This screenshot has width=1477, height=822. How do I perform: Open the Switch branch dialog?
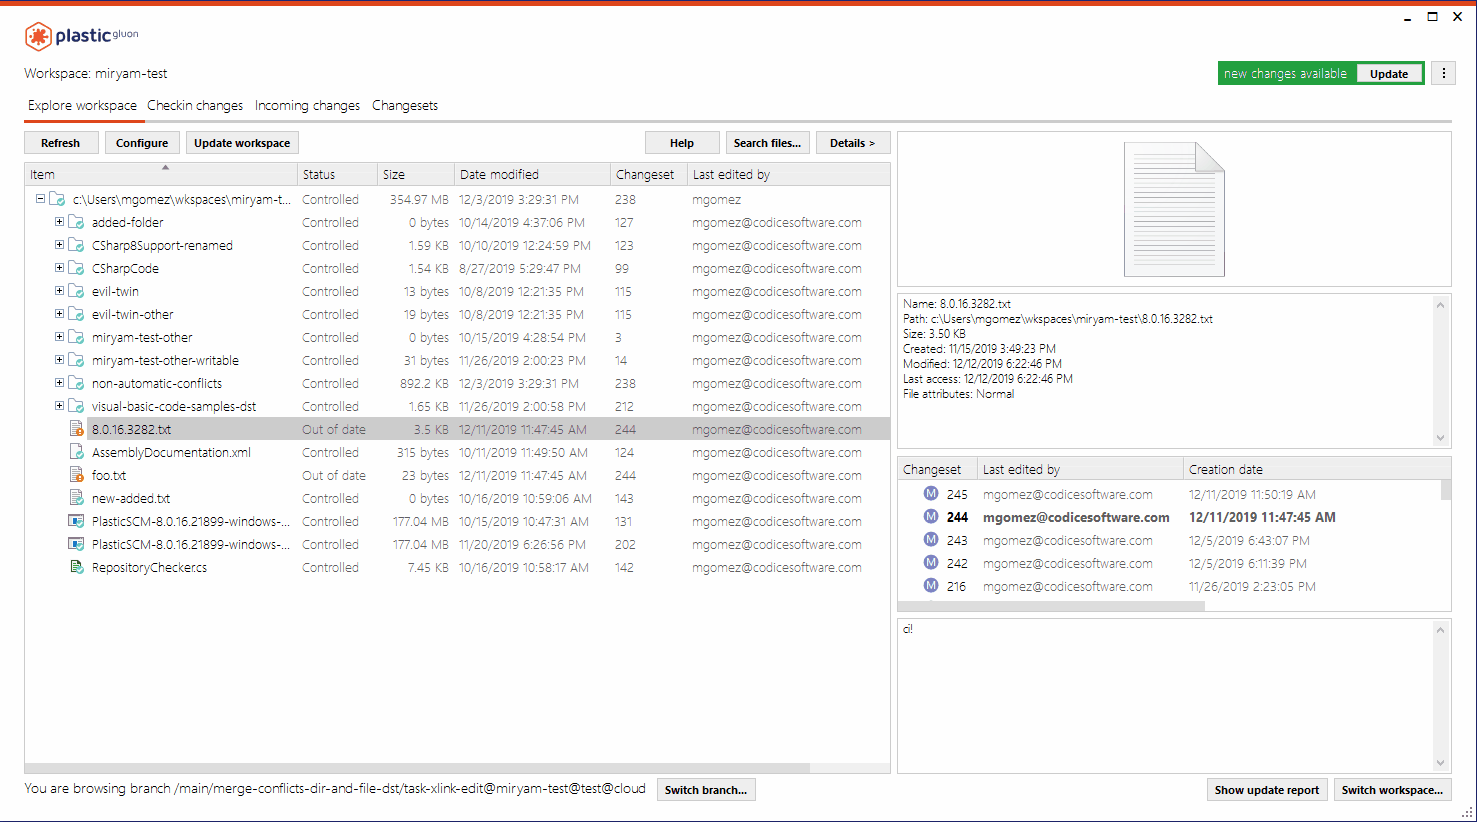pyautogui.click(x=706, y=789)
